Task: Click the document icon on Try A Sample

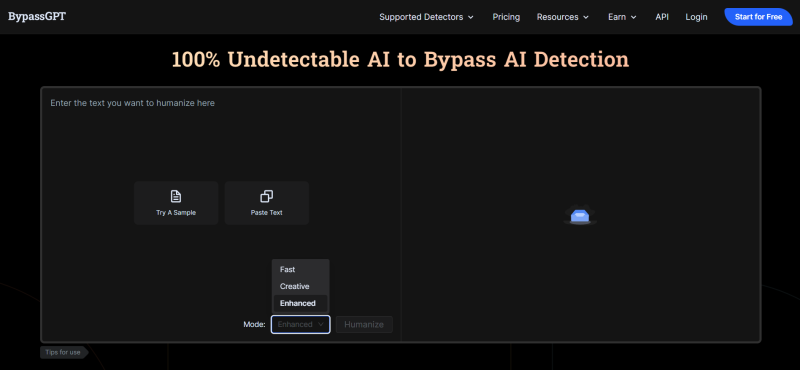Action: pos(176,196)
